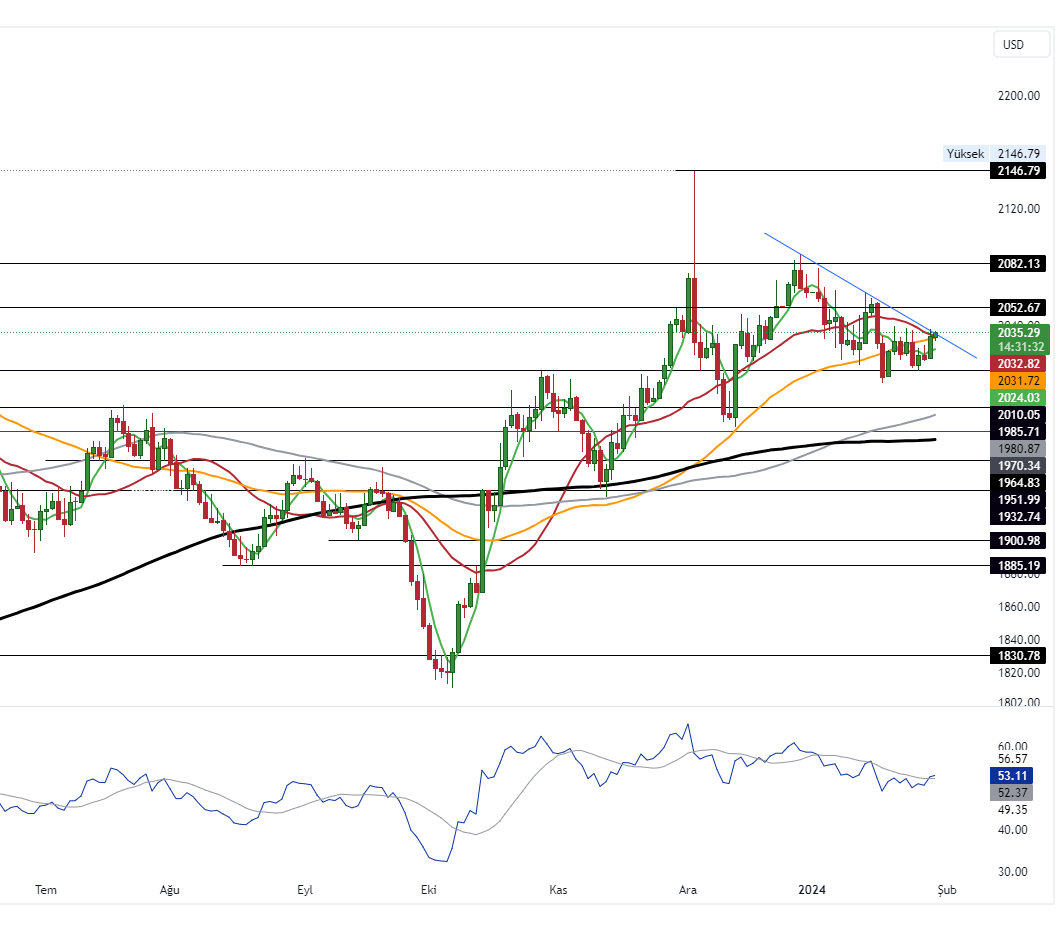1064x939 pixels.
Task: Click the Ara month label on time axis
Action: click(688, 889)
